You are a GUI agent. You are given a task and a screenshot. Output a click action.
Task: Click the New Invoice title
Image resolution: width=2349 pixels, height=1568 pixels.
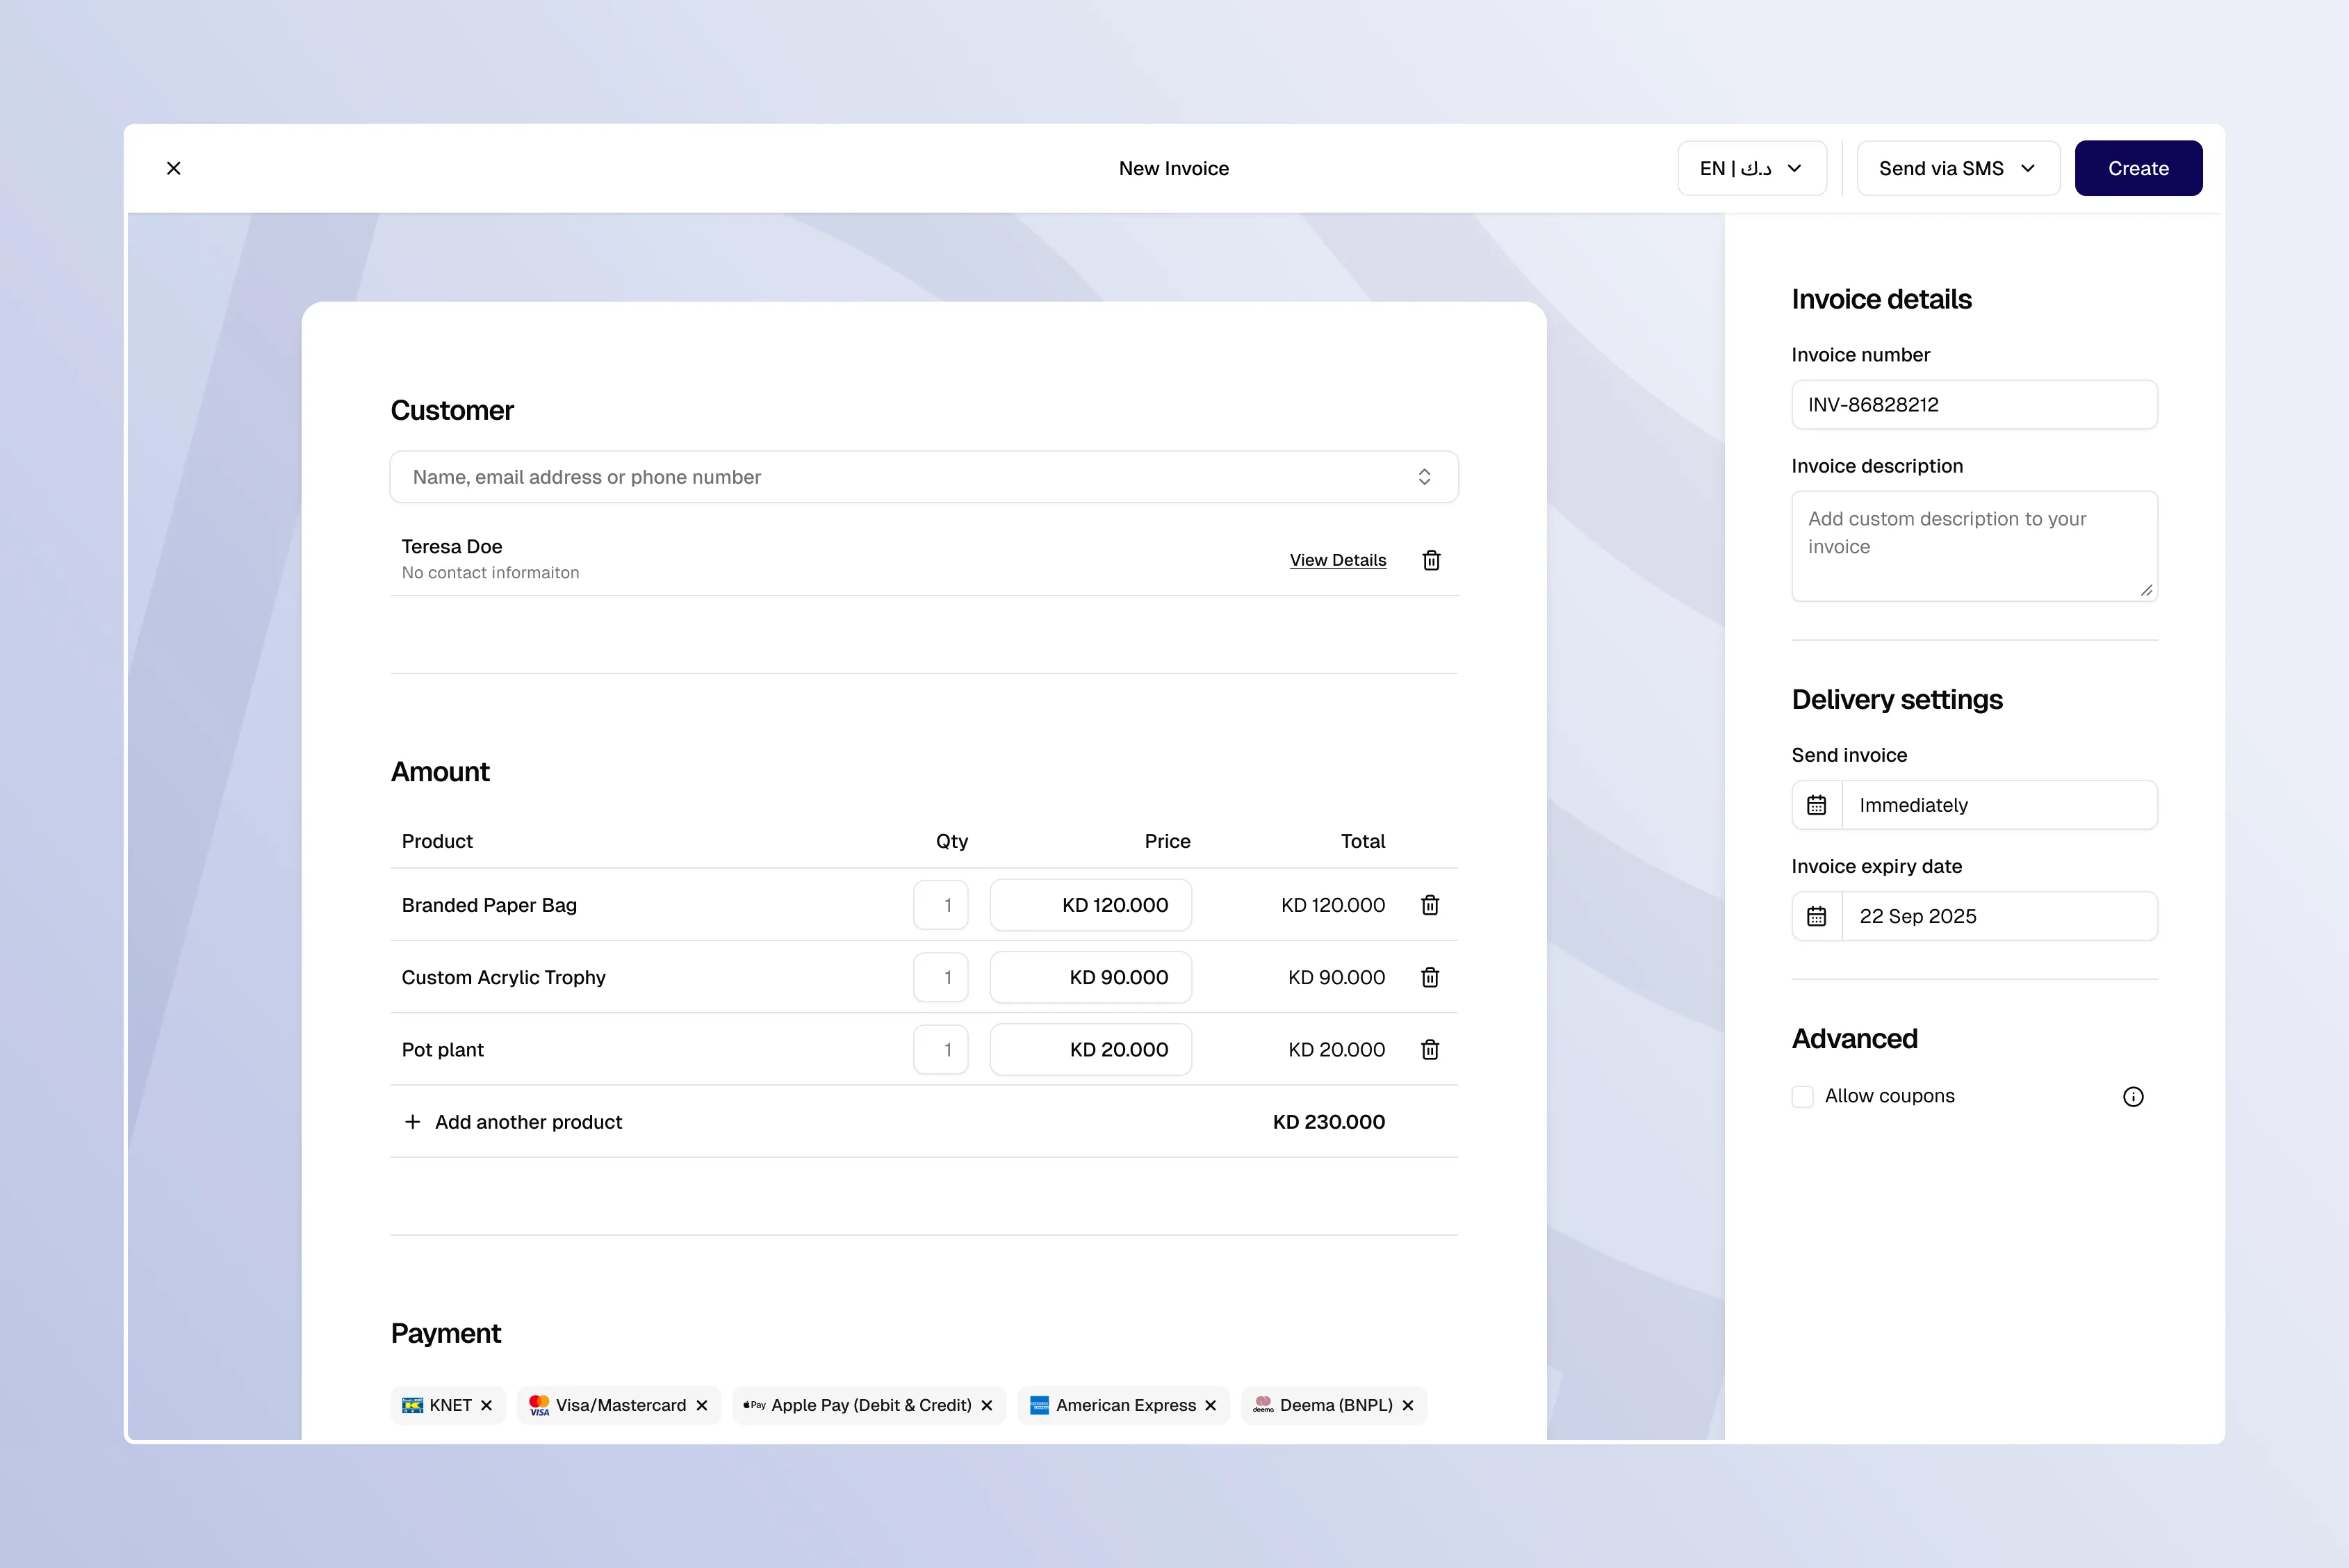click(x=1174, y=168)
